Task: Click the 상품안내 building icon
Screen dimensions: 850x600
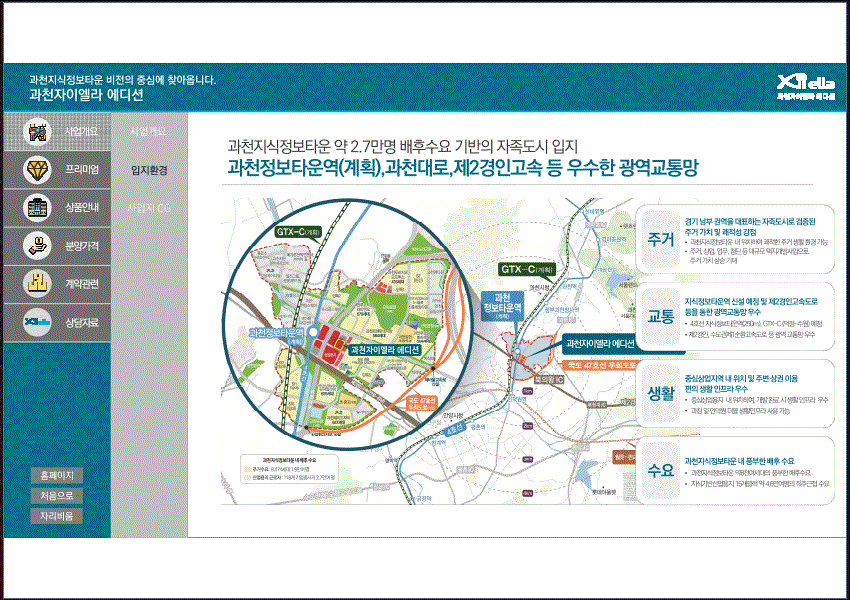Action: pyautogui.click(x=37, y=208)
